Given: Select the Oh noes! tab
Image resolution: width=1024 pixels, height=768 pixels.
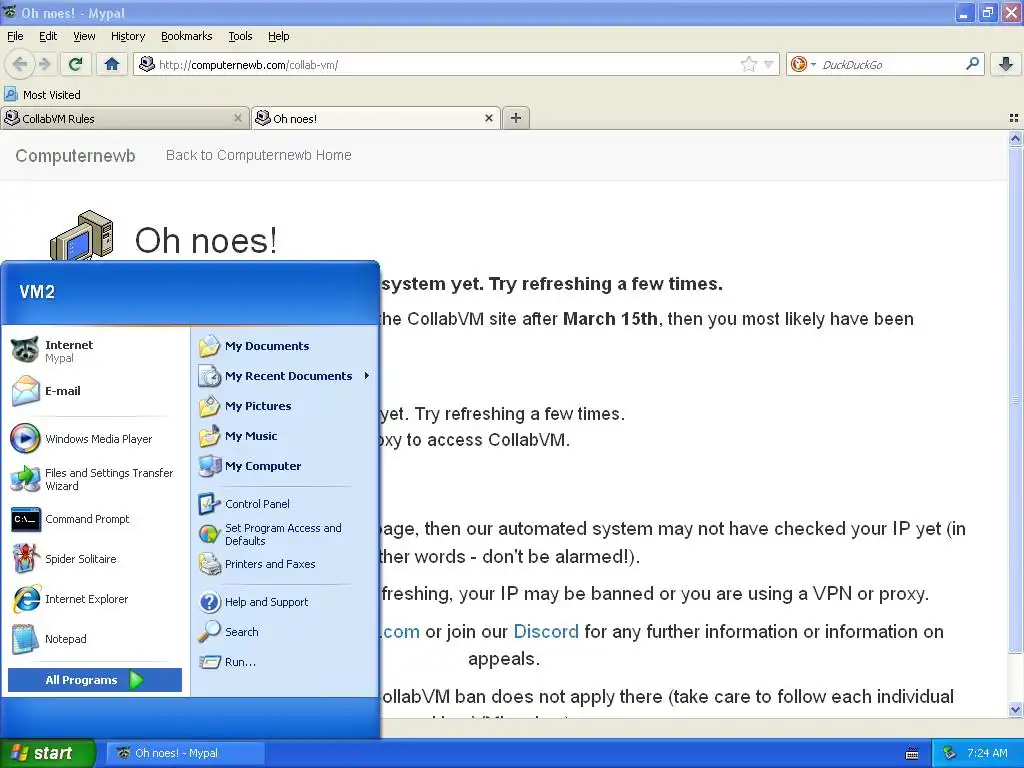Looking at the screenshot, I should (376, 118).
